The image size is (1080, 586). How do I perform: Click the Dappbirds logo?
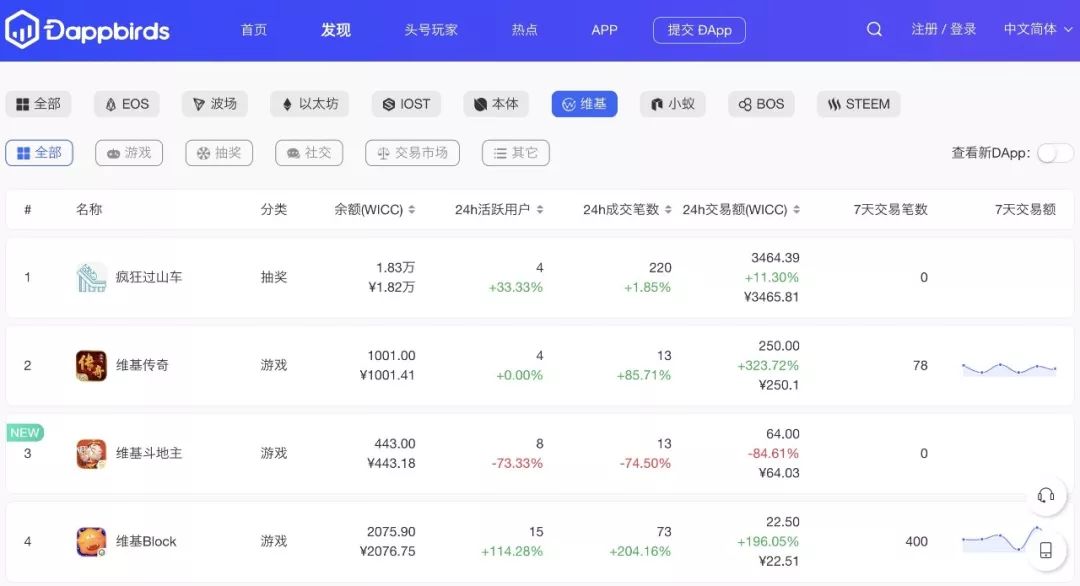click(87, 30)
